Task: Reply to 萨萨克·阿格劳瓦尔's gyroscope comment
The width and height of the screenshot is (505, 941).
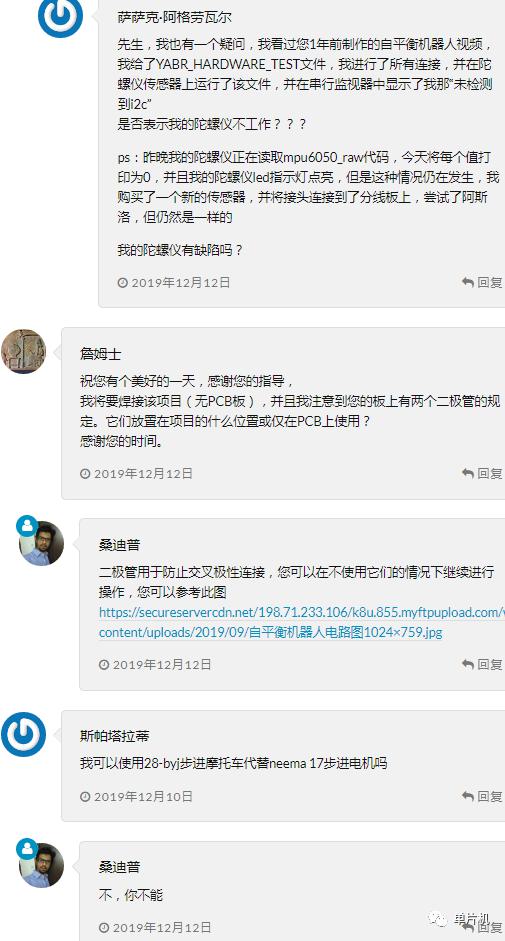Action: point(482,282)
